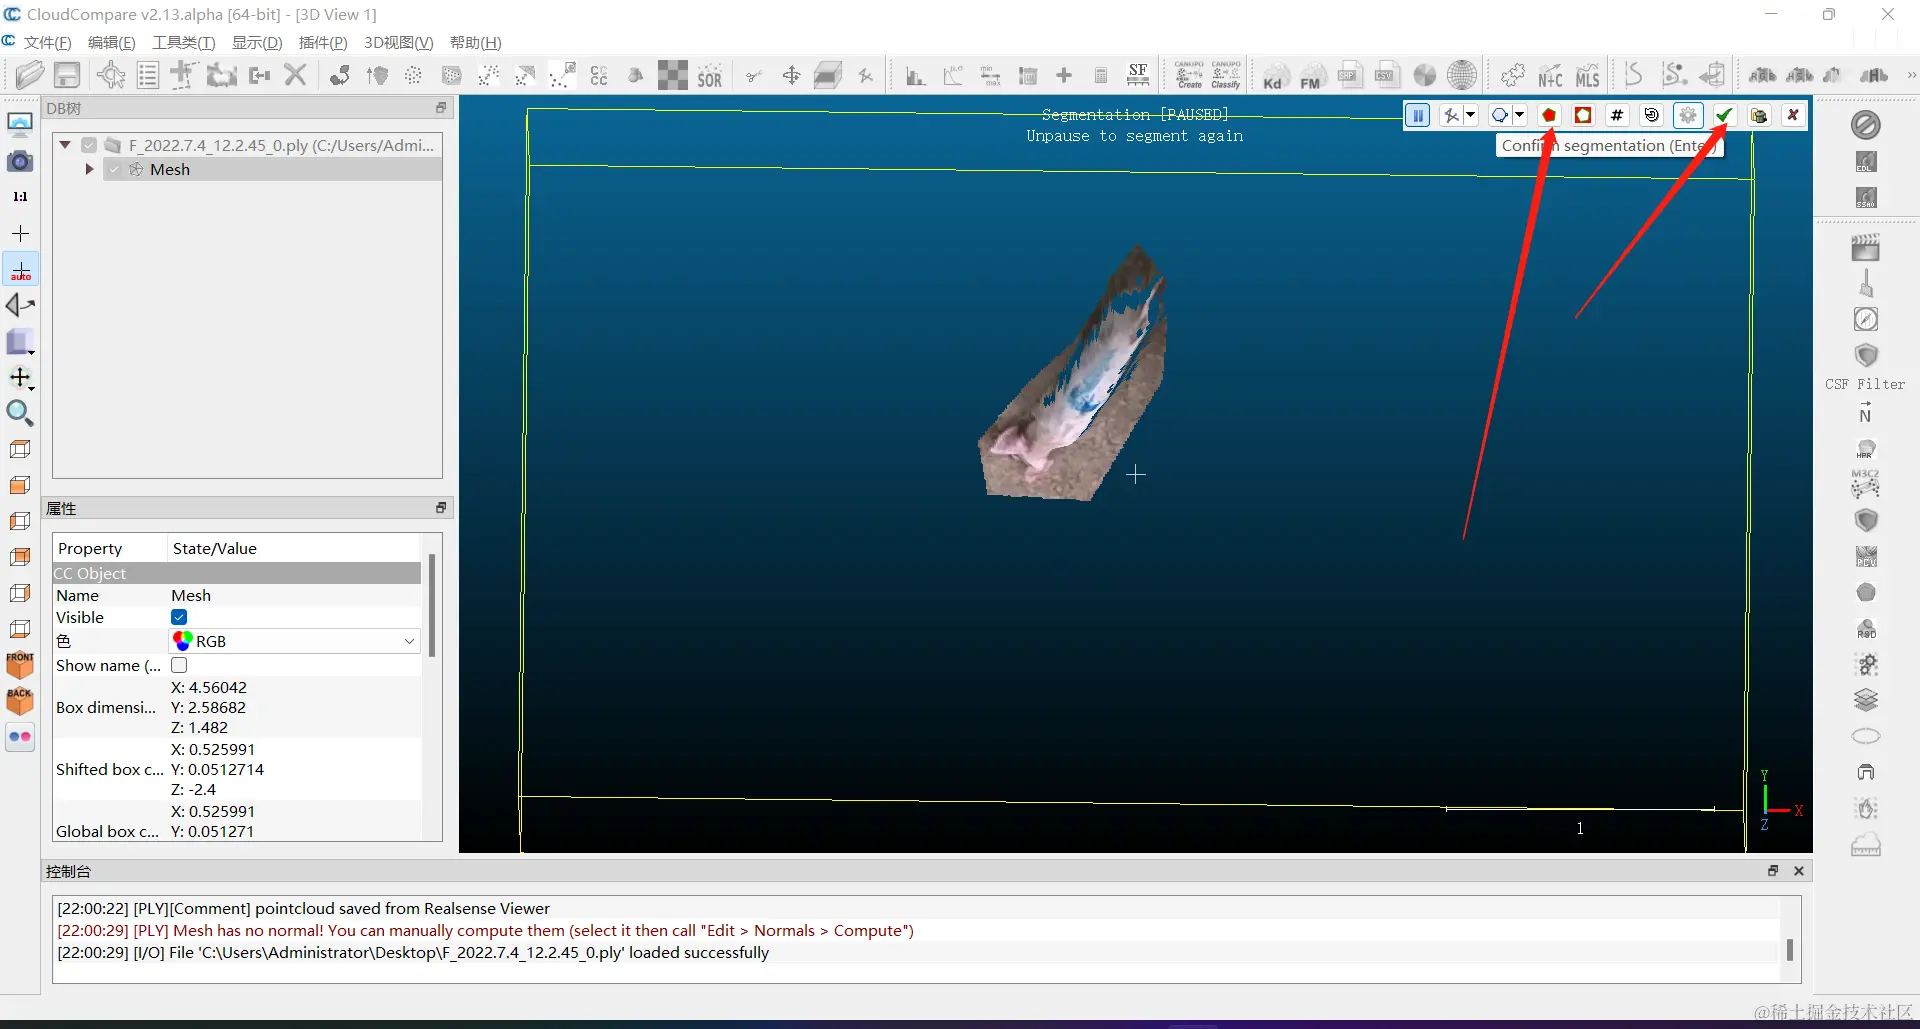Open the polyline selection mode dropdown arrow
Viewport: 1920px width, 1029px height.
(1470, 115)
